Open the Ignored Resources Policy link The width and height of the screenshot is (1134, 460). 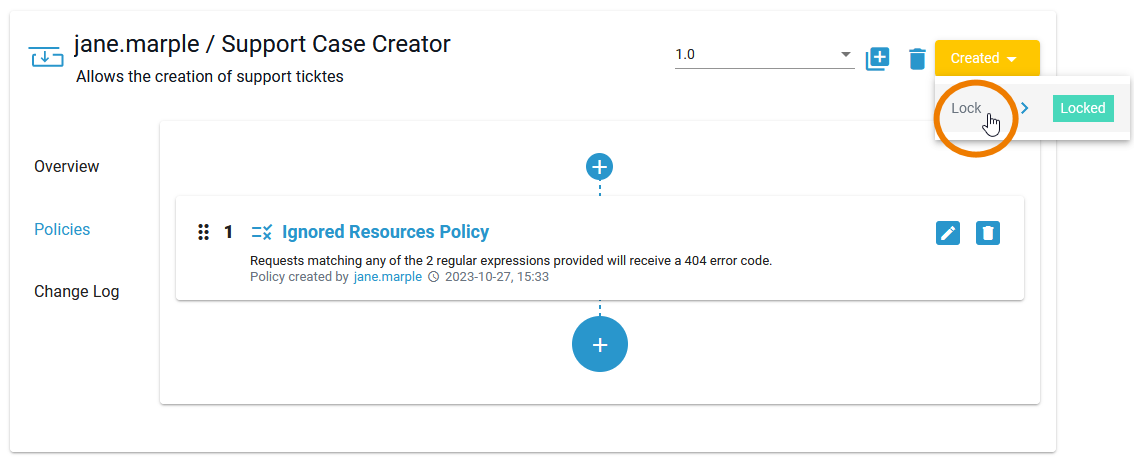[x=385, y=232]
